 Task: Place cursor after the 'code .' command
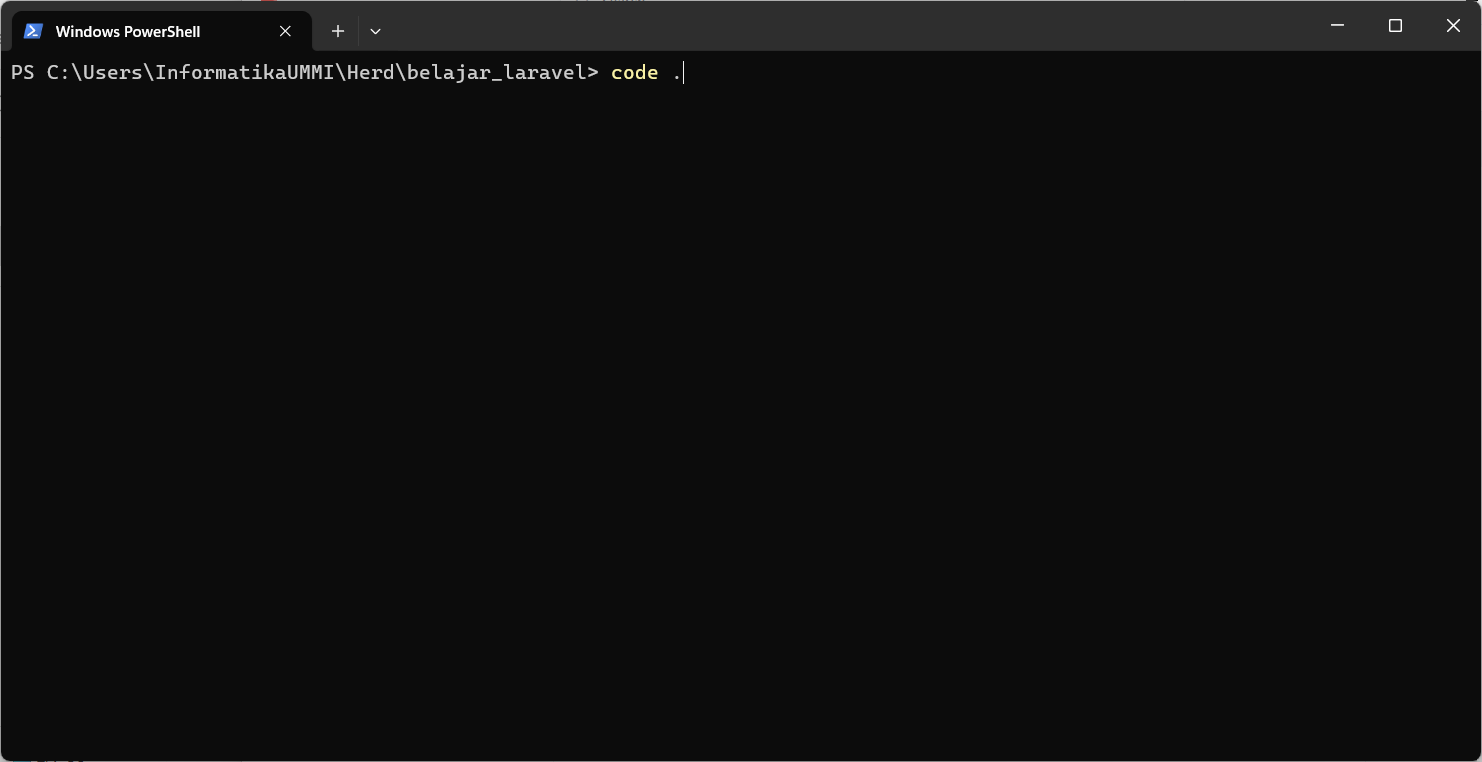coord(681,72)
